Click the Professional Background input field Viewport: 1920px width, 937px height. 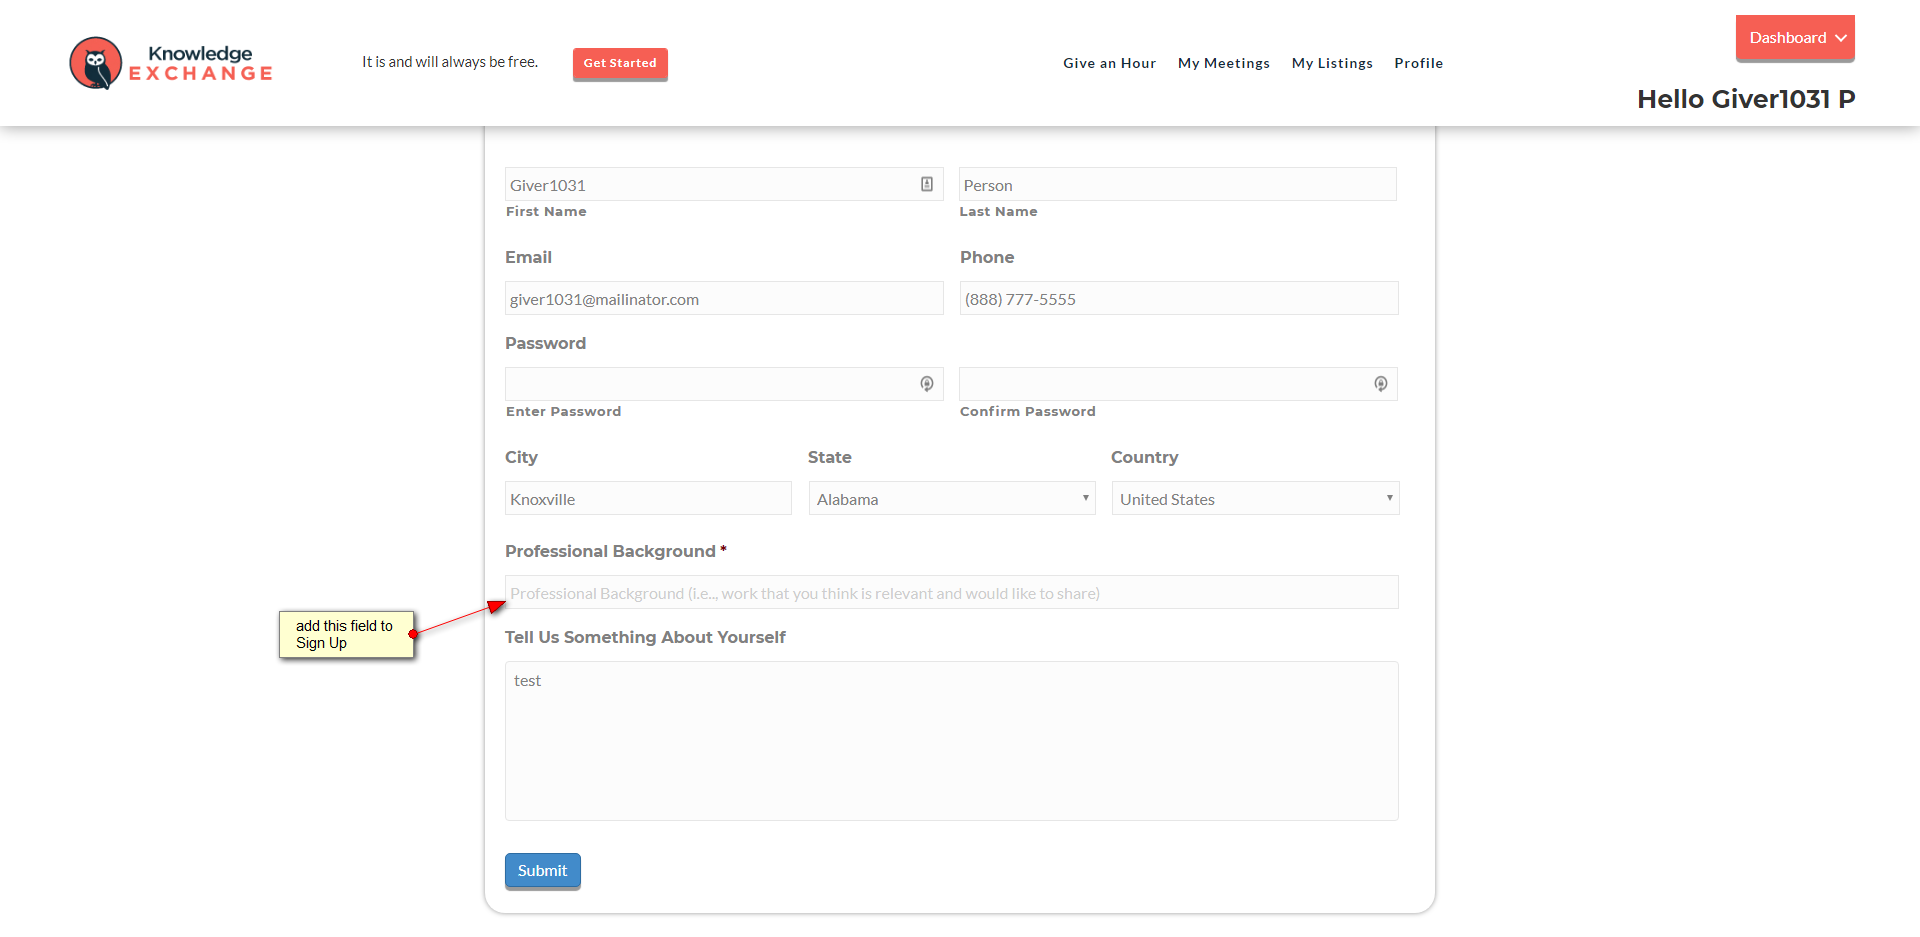pyautogui.click(x=951, y=593)
